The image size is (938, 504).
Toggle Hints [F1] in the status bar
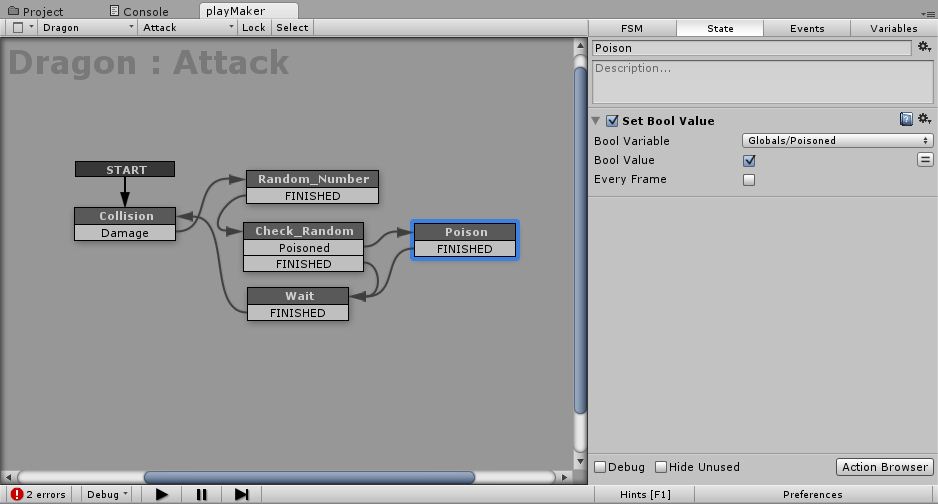click(x=645, y=494)
